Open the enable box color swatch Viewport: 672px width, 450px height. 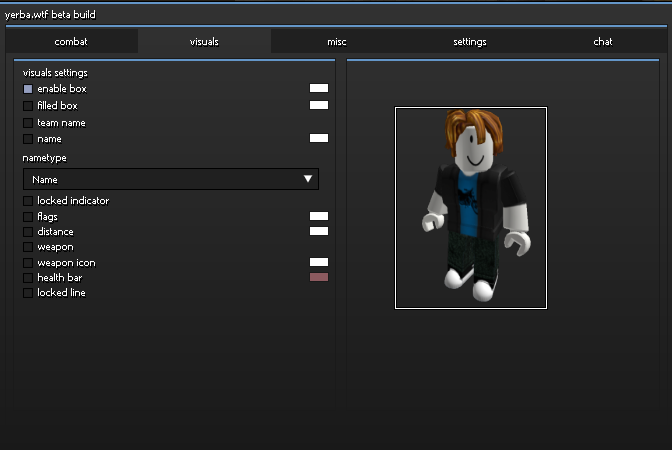click(x=319, y=88)
